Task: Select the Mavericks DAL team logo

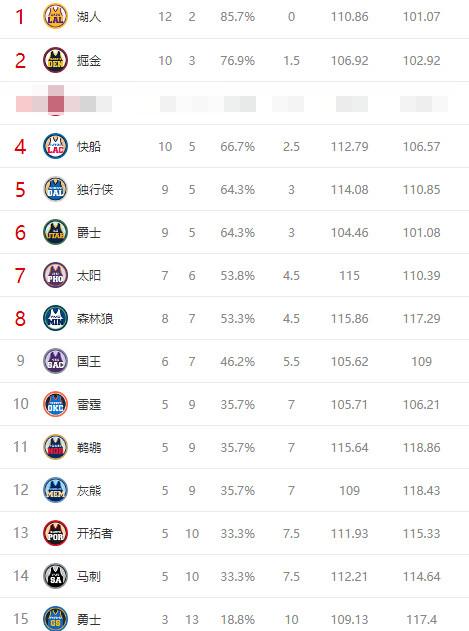Action: tap(56, 189)
